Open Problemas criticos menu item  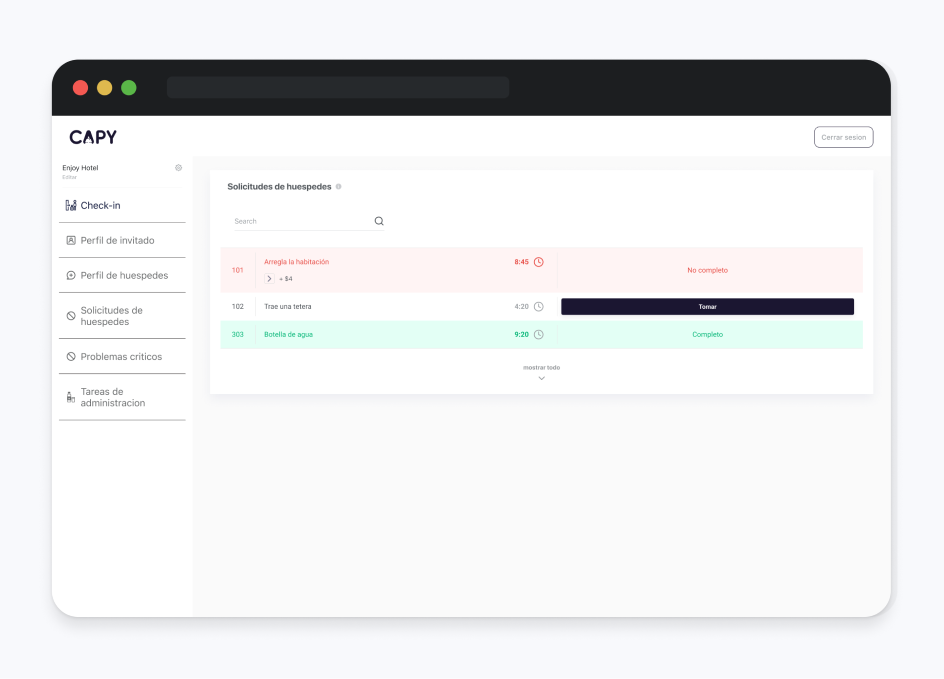pos(122,356)
